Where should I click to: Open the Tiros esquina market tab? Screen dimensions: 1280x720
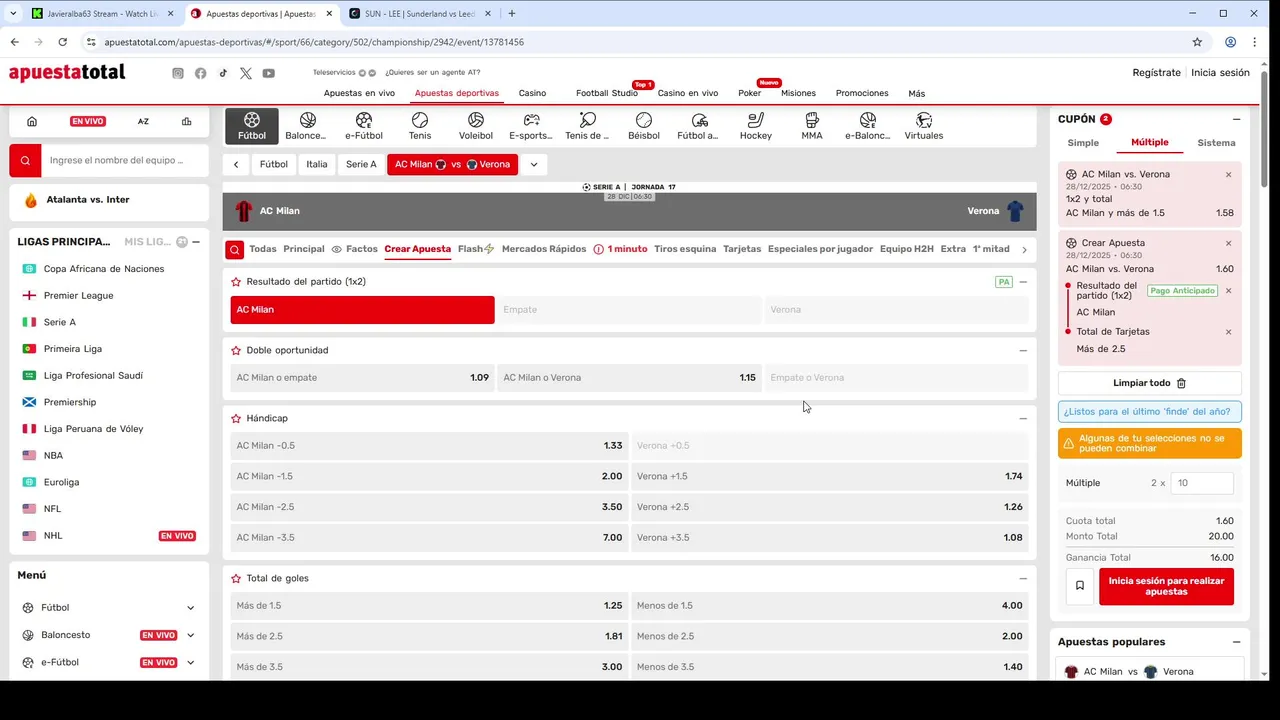[685, 249]
